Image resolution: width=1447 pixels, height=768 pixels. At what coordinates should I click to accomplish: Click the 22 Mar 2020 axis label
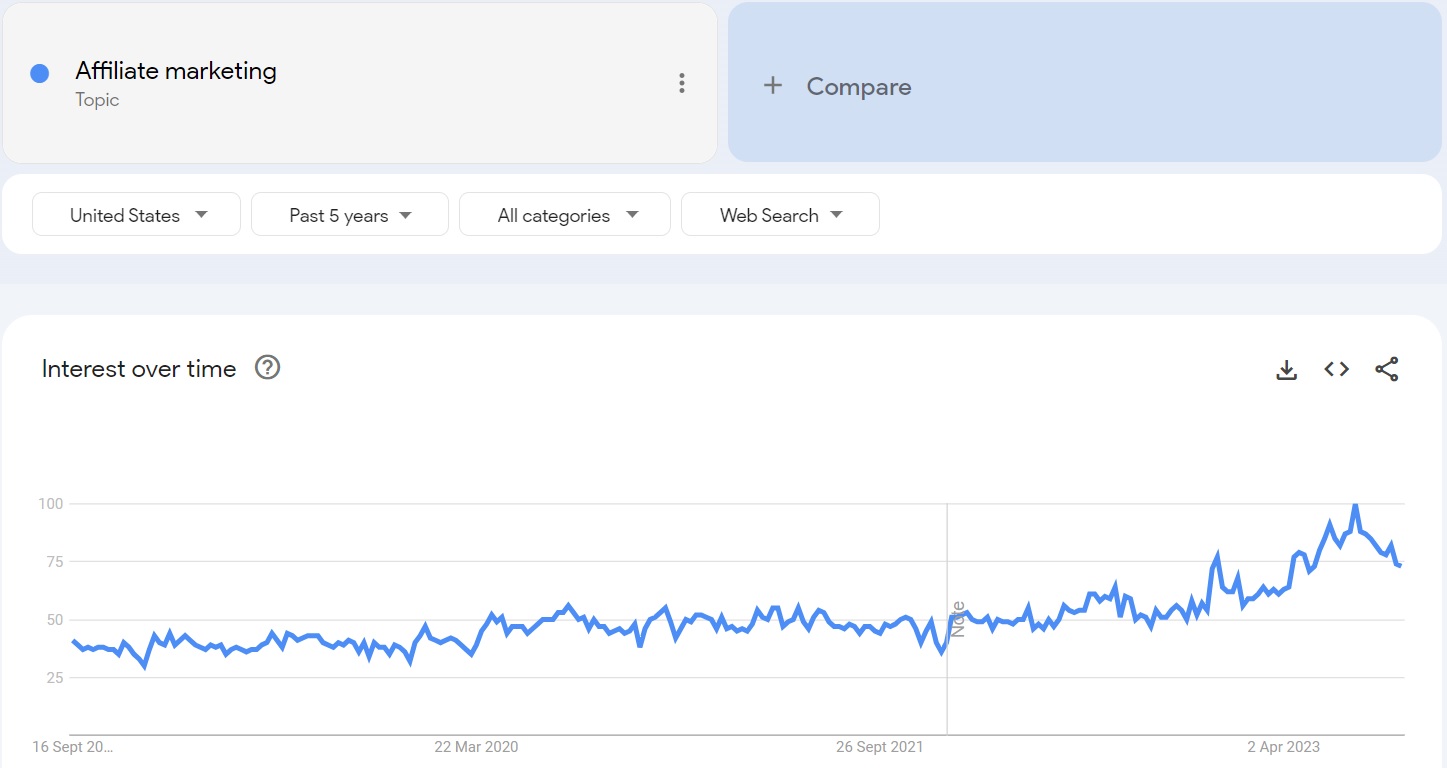(478, 746)
